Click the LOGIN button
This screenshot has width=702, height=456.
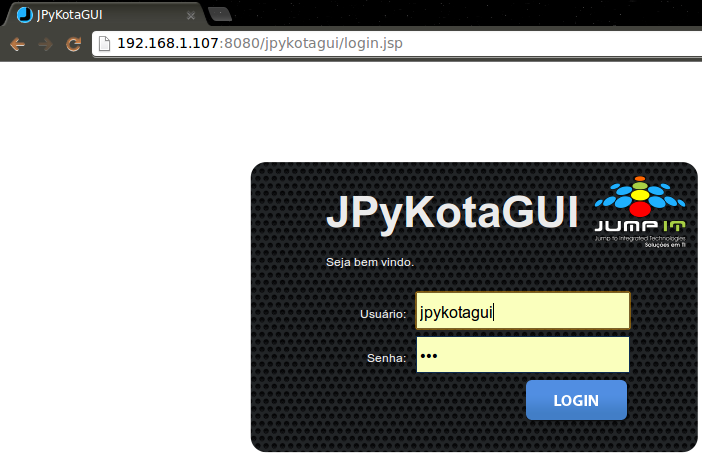pyautogui.click(x=576, y=400)
